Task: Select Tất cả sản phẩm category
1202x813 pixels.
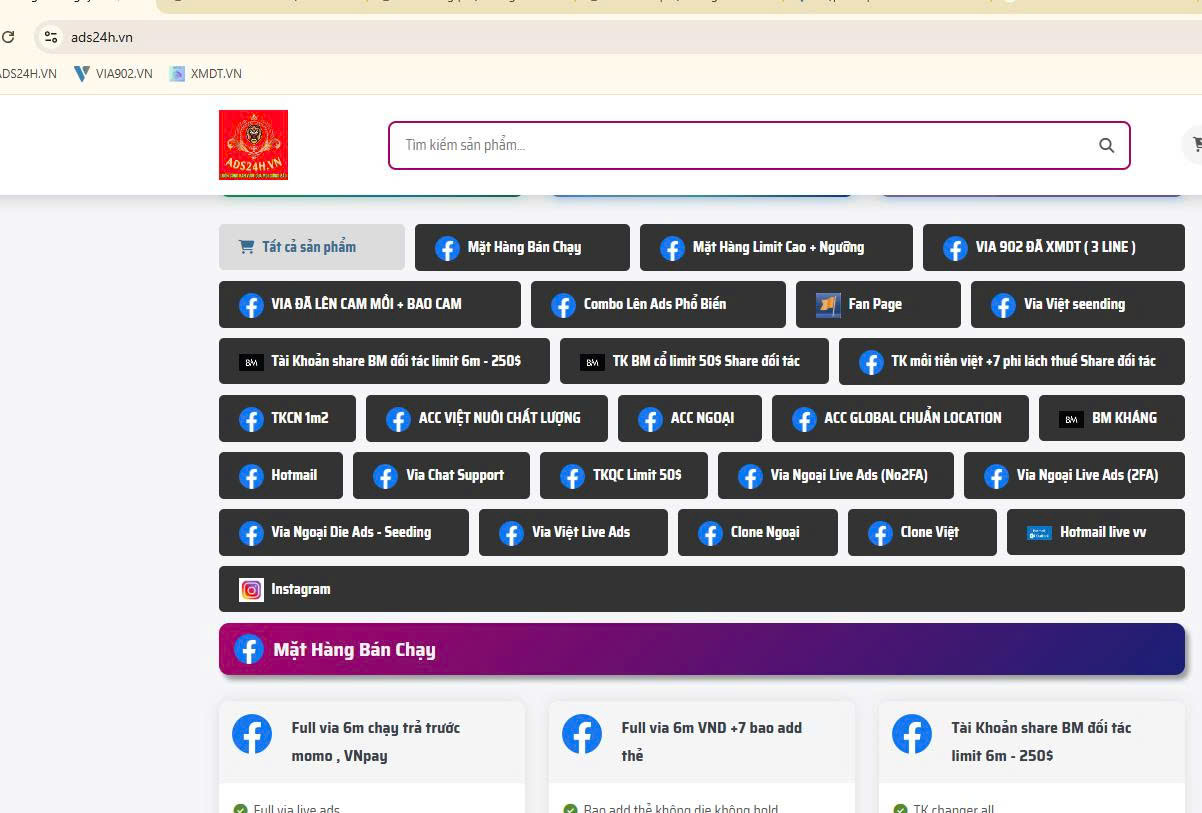Action: point(312,247)
